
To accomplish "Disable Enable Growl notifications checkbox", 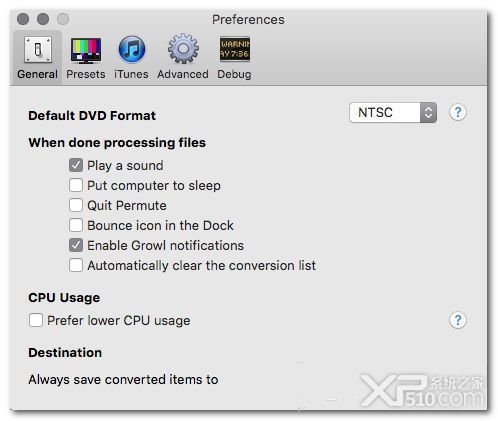I will pyautogui.click(x=76, y=245).
